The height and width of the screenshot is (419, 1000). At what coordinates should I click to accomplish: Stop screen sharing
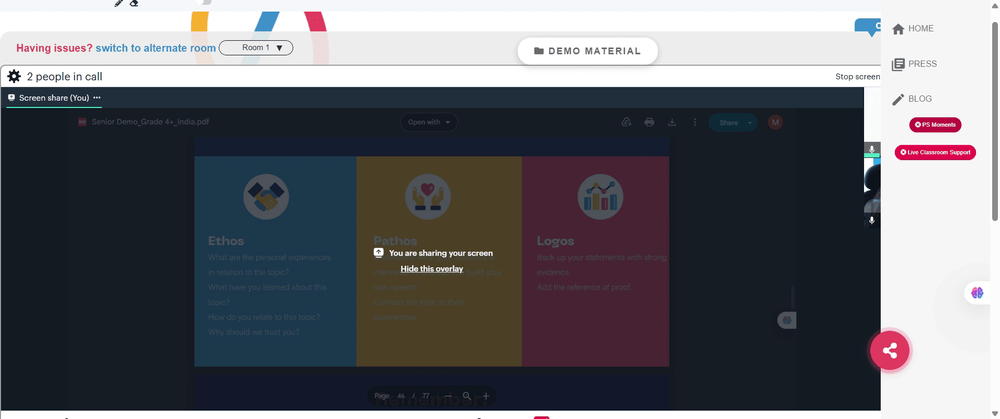tap(858, 77)
